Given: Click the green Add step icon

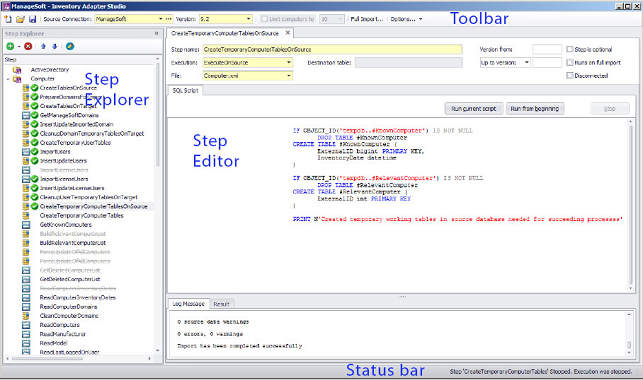Looking at the screenshot, I should [10, 46].
